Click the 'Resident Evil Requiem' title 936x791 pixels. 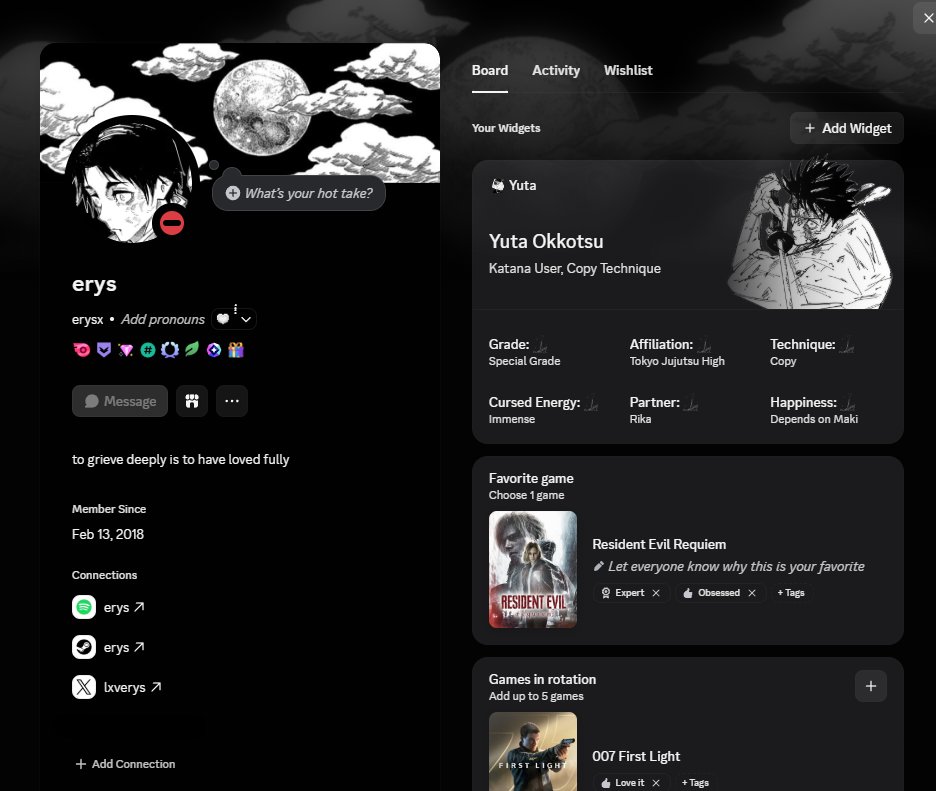(659, 544)
